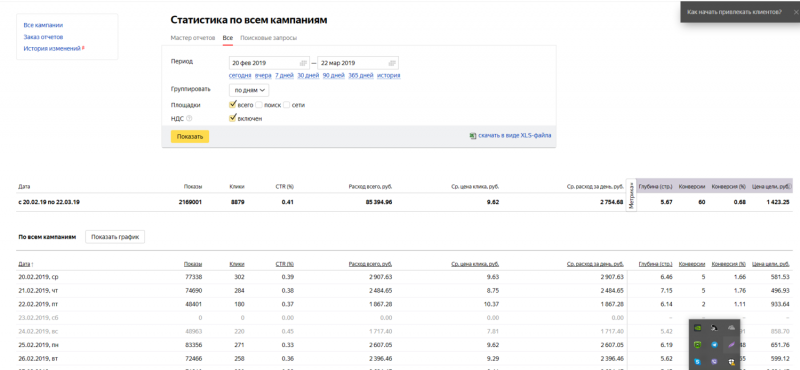Click the yellow 'Показать' button

click(x=190, y=136)
